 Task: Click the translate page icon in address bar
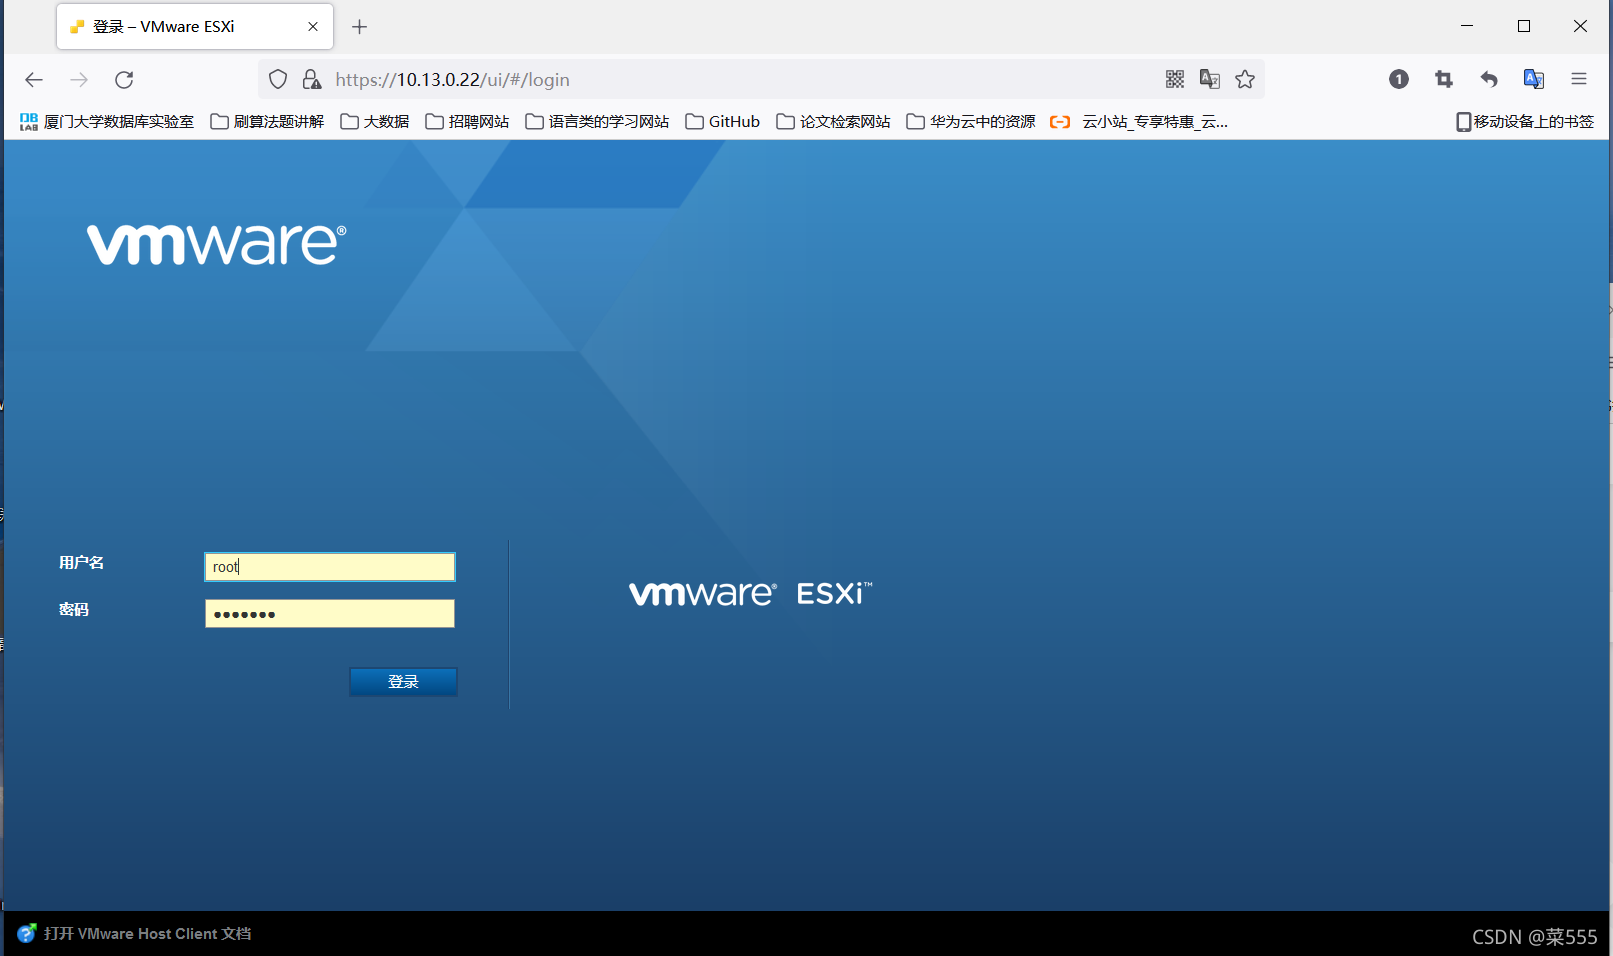point(1210,79)
